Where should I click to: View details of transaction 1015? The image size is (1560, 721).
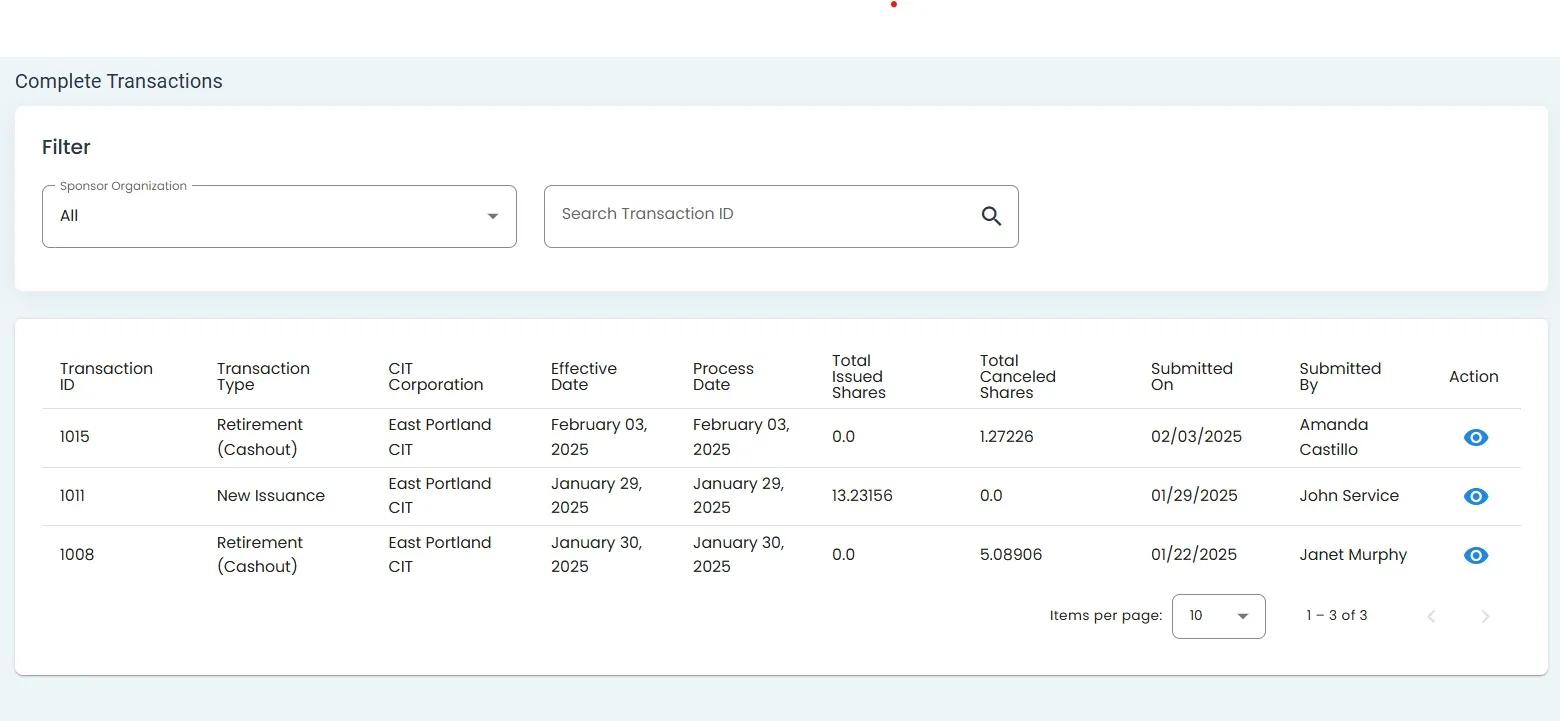[x=1475, y=438]
